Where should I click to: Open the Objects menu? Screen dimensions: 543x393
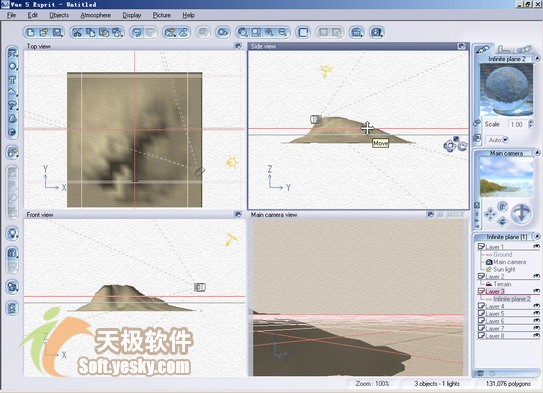tap(59, 15)
